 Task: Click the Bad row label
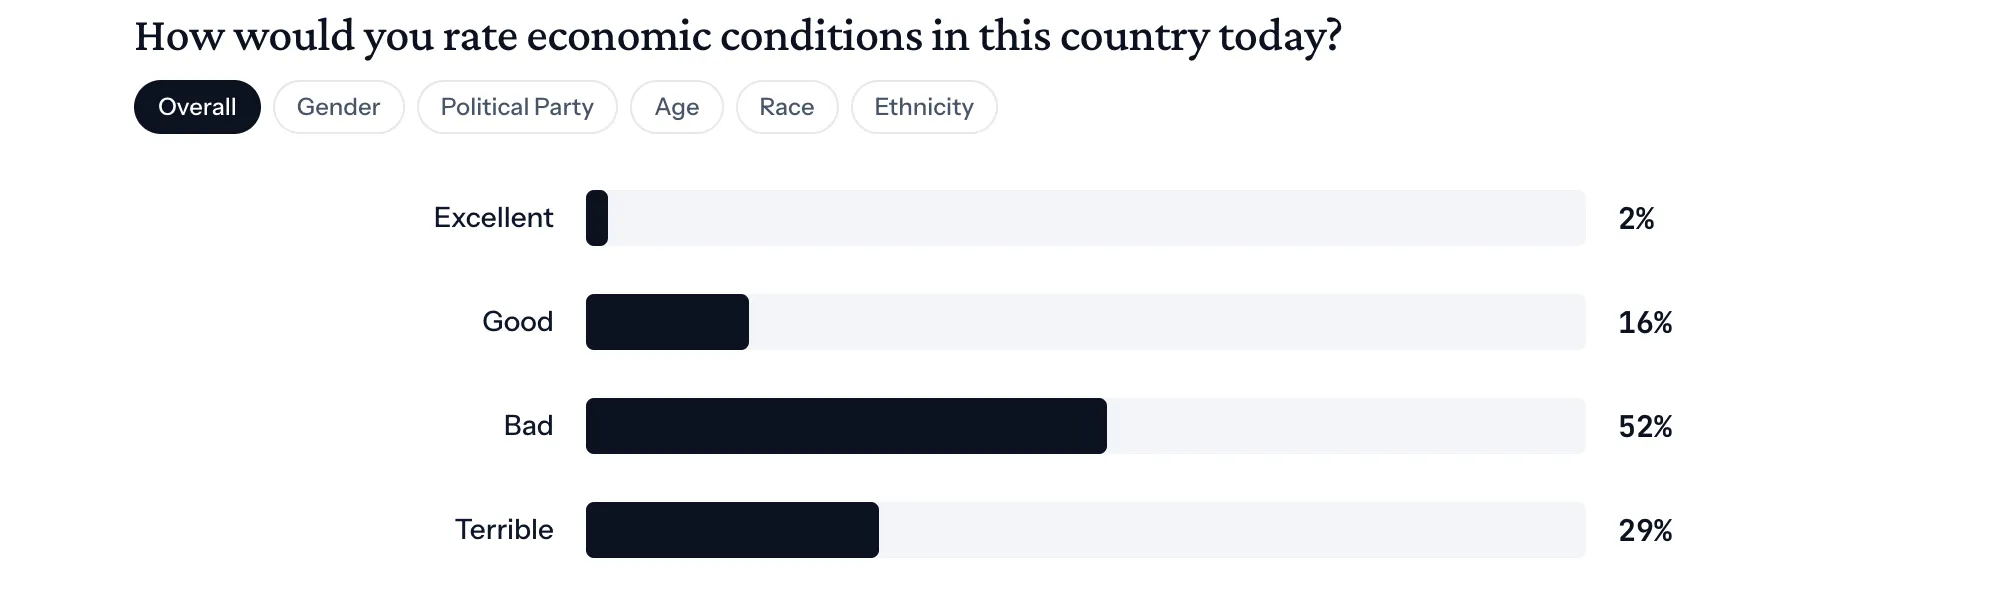coord(528,426)
